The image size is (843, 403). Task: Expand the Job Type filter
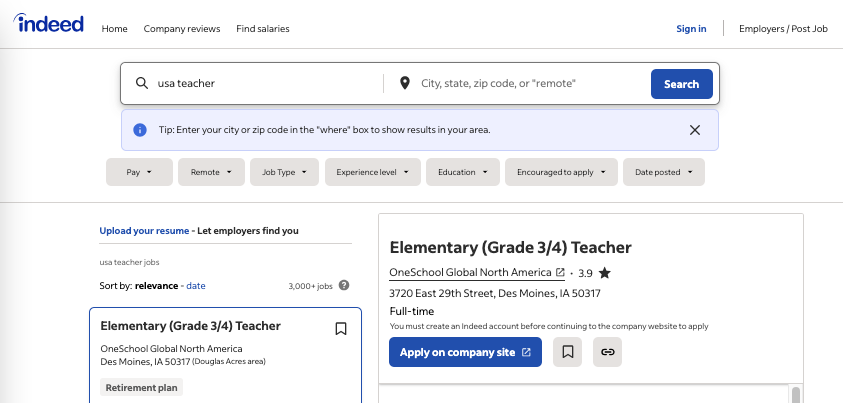284,172
